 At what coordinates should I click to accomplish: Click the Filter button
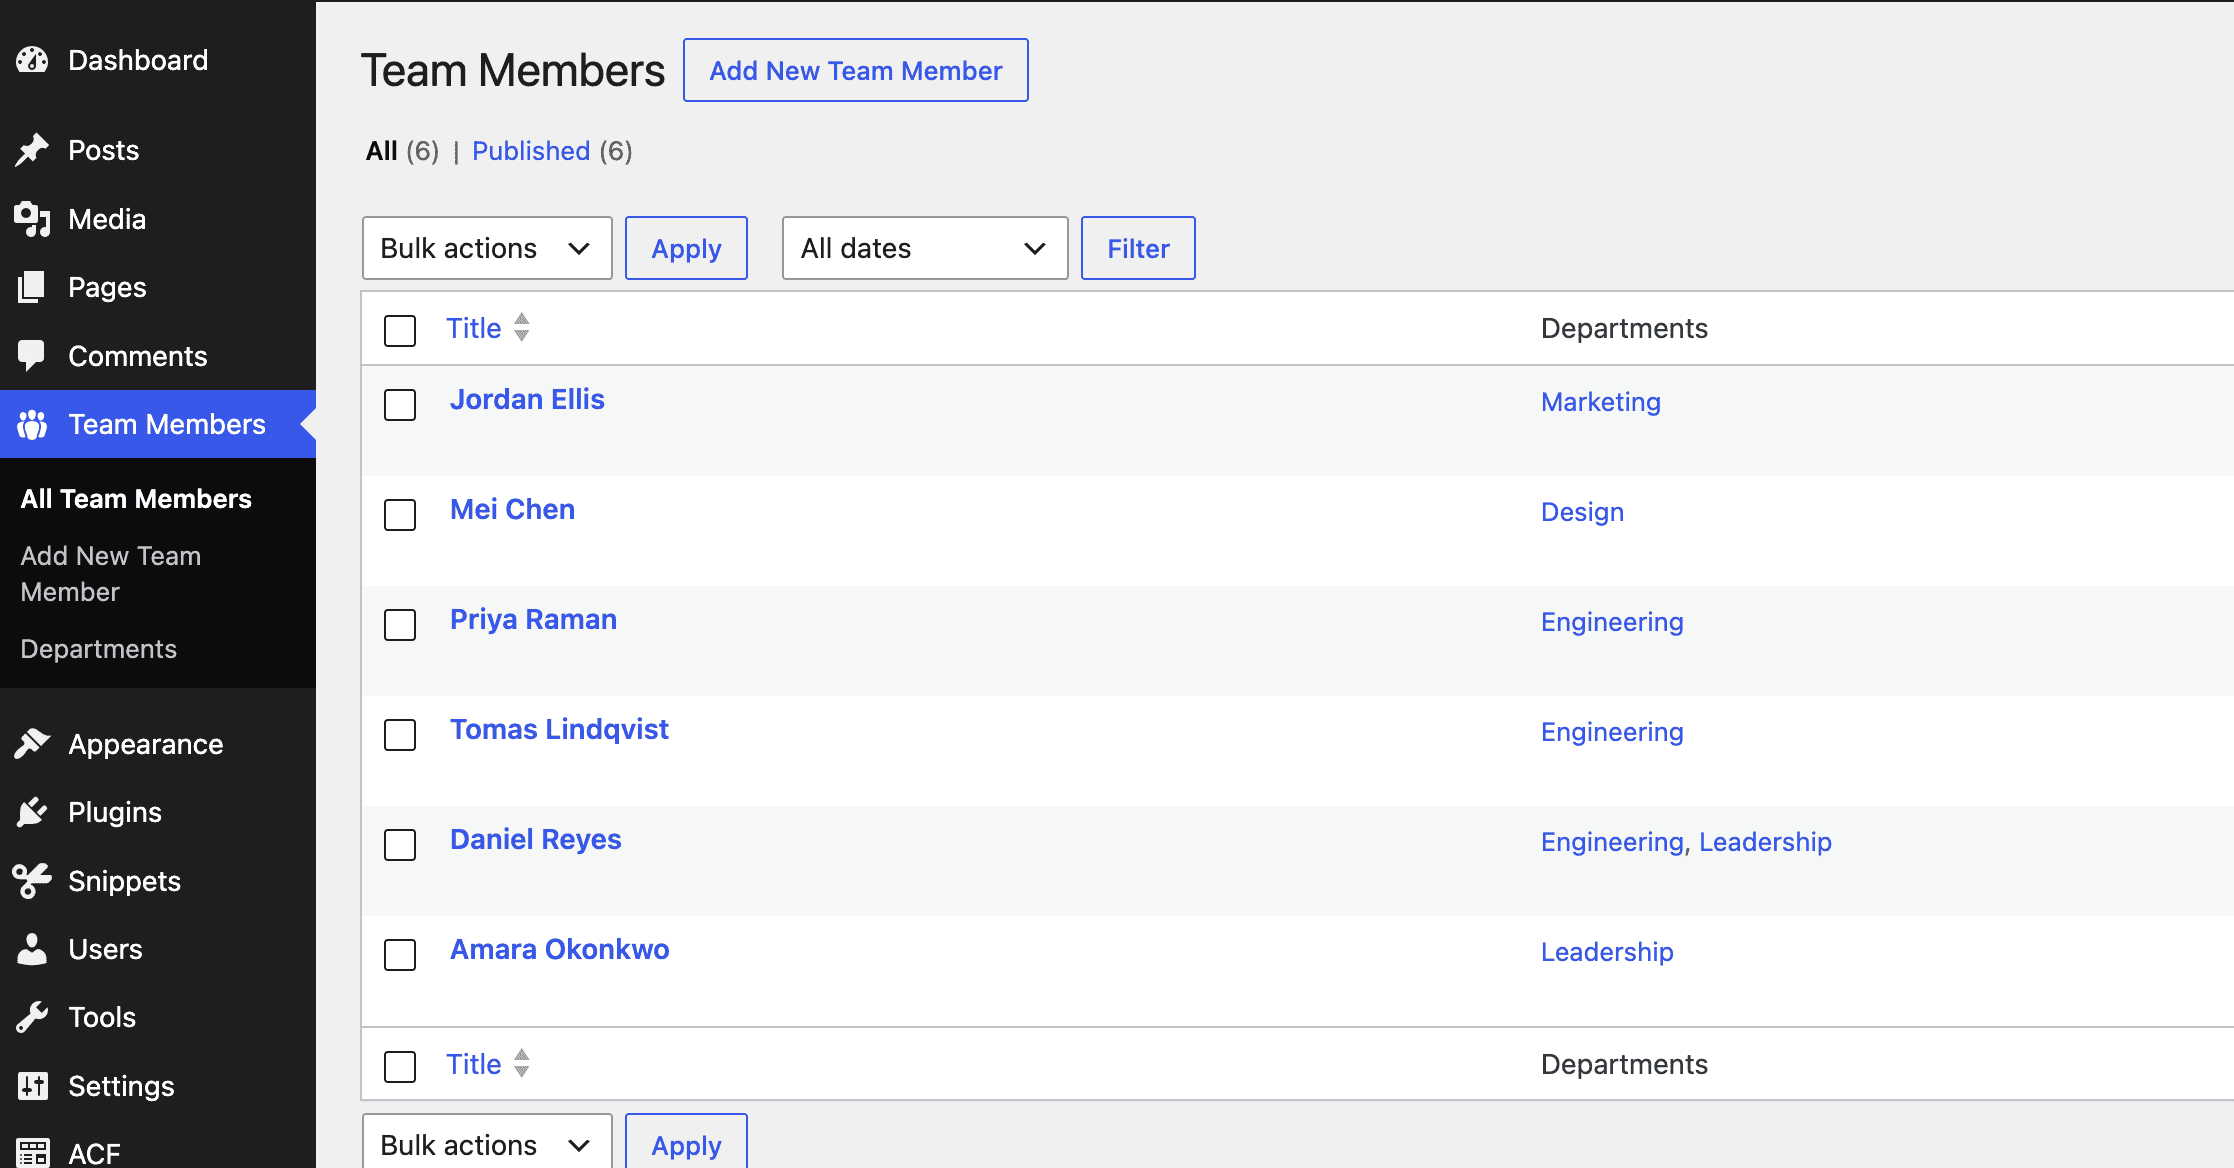coord(1138,248)
